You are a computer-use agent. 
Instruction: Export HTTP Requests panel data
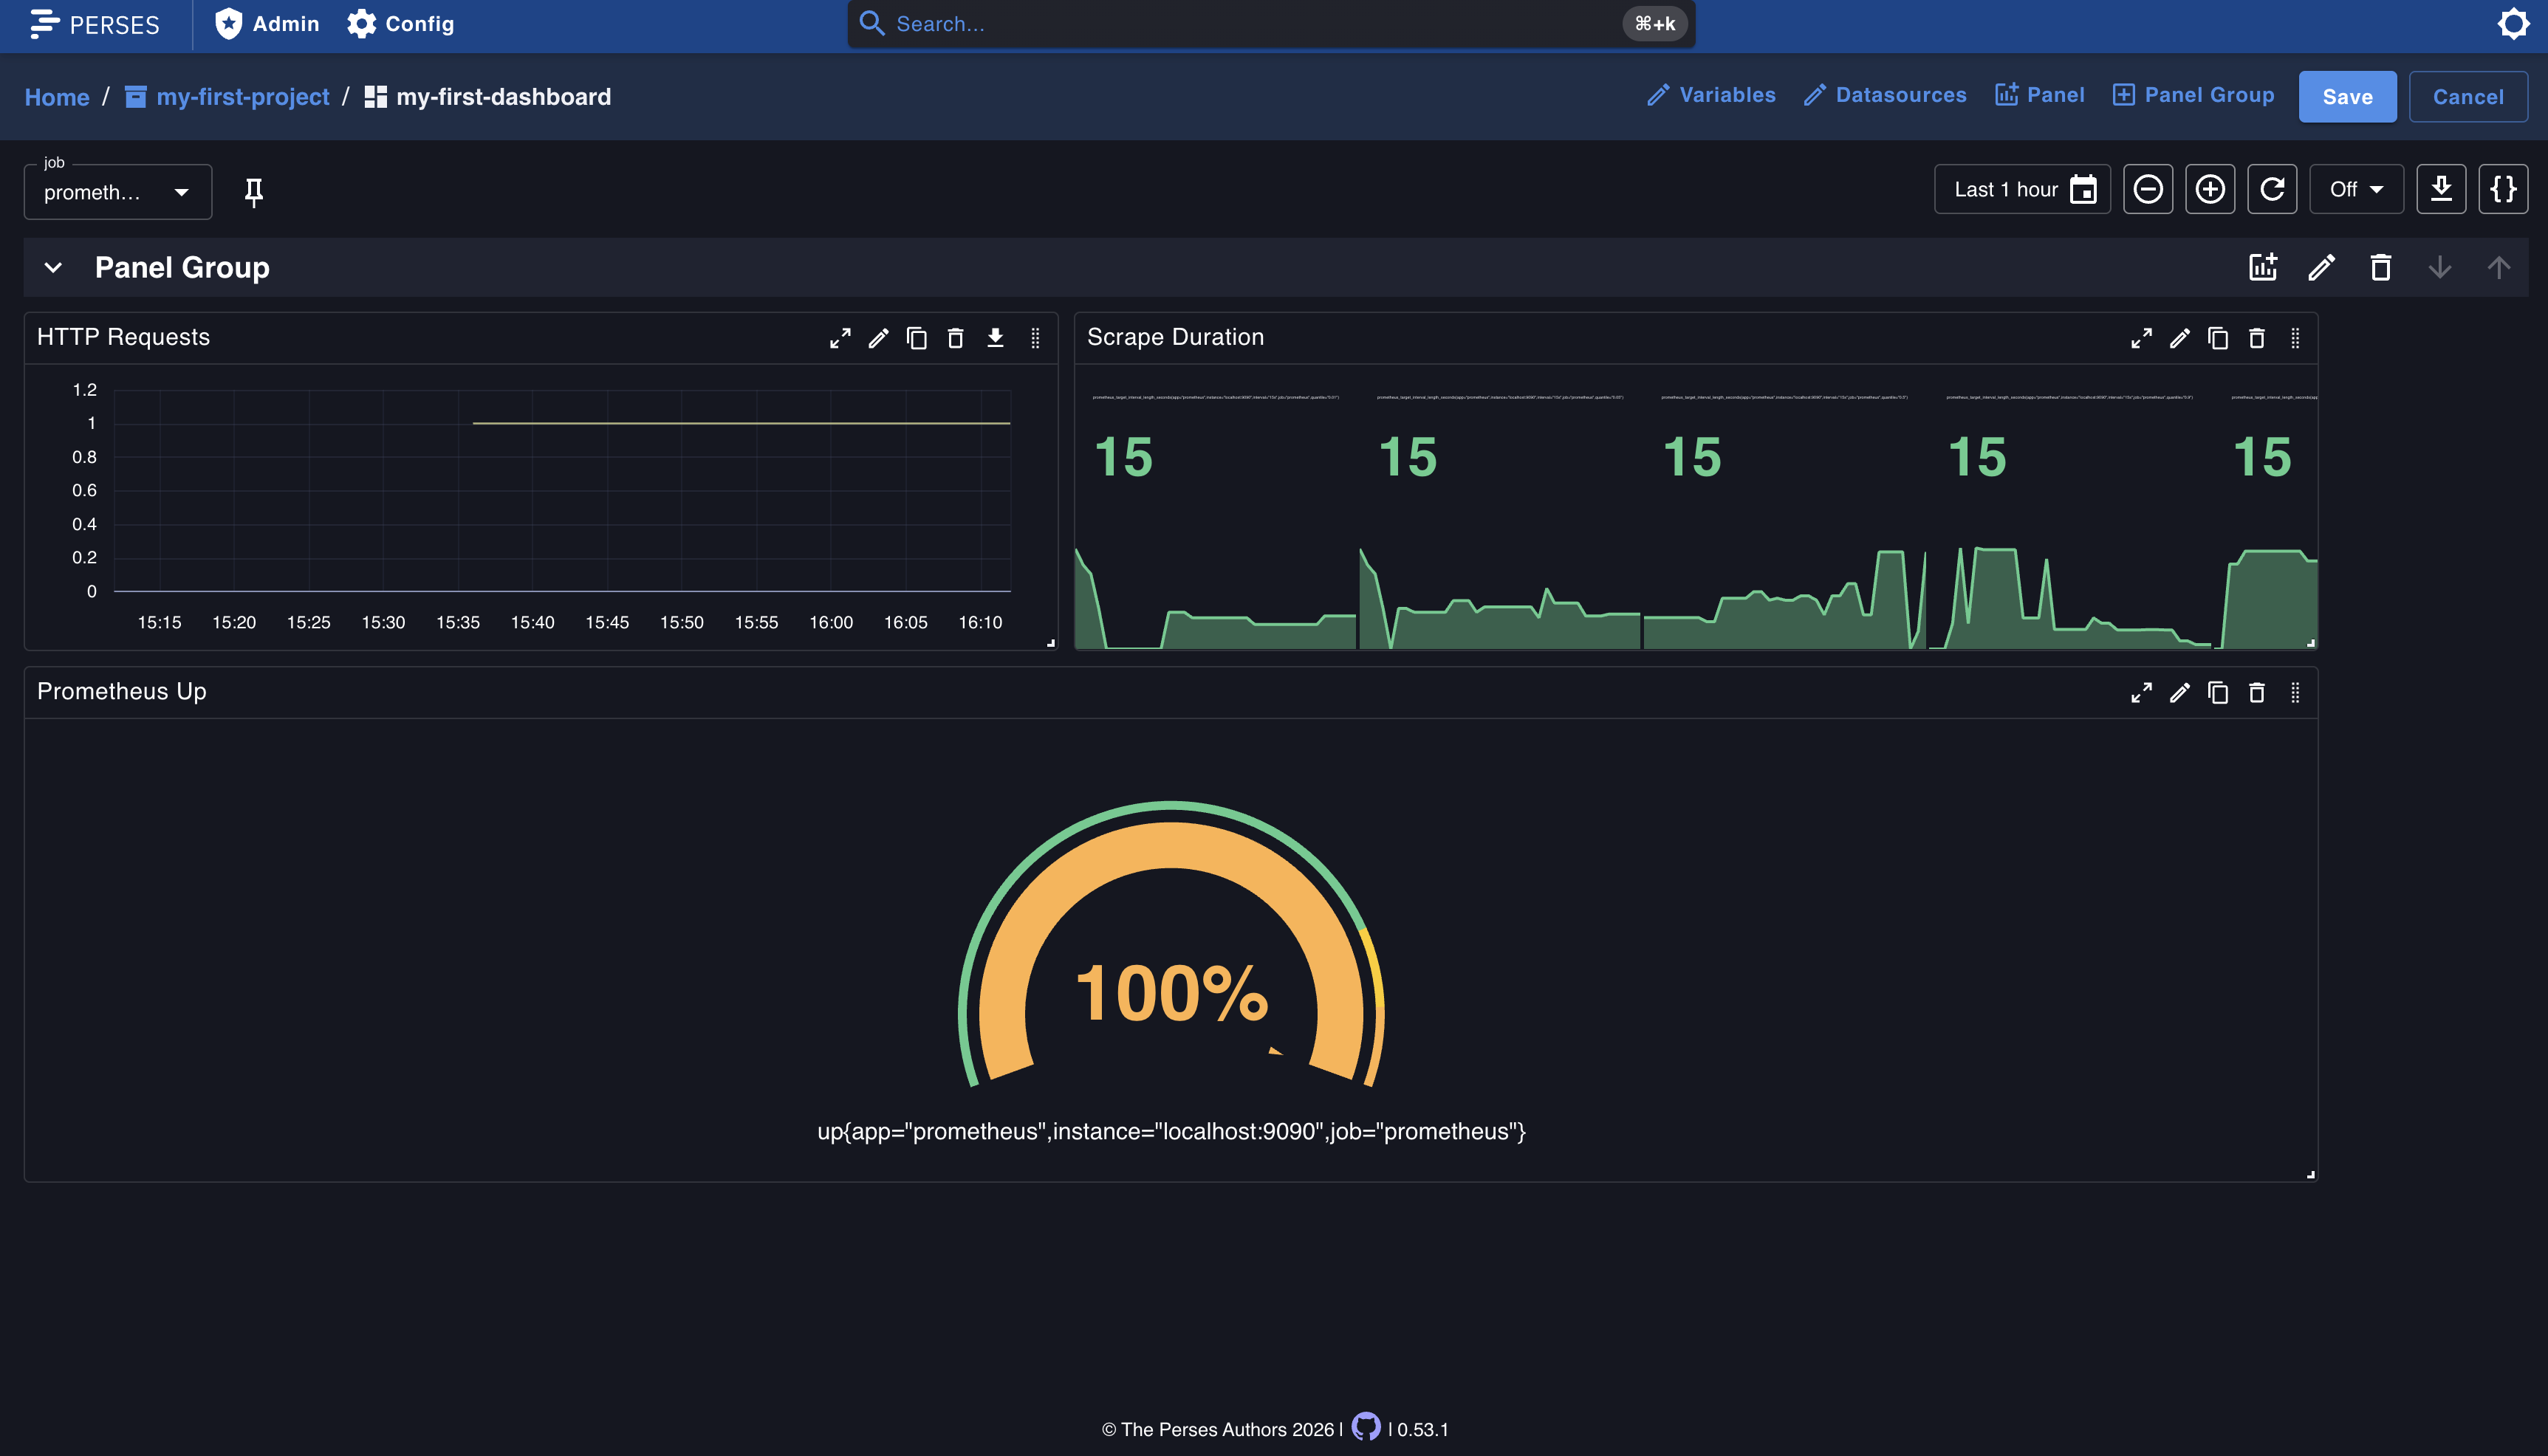click(995, 338)
